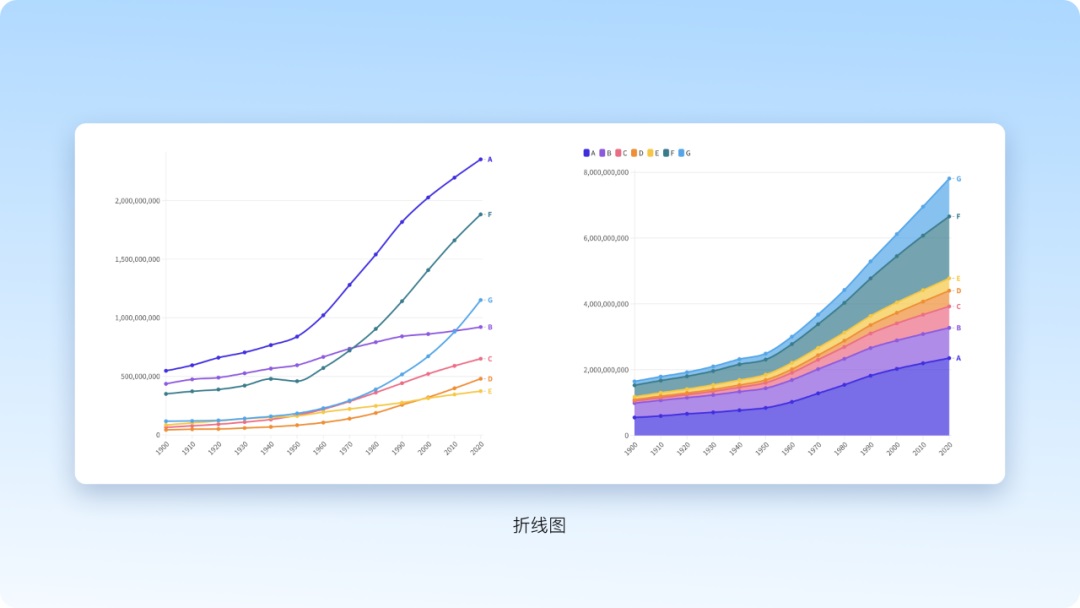Image resolution: width=1080 pixels, height=608 pixels.
Task: Click the G end label on area chart
Action: point(959,179)
